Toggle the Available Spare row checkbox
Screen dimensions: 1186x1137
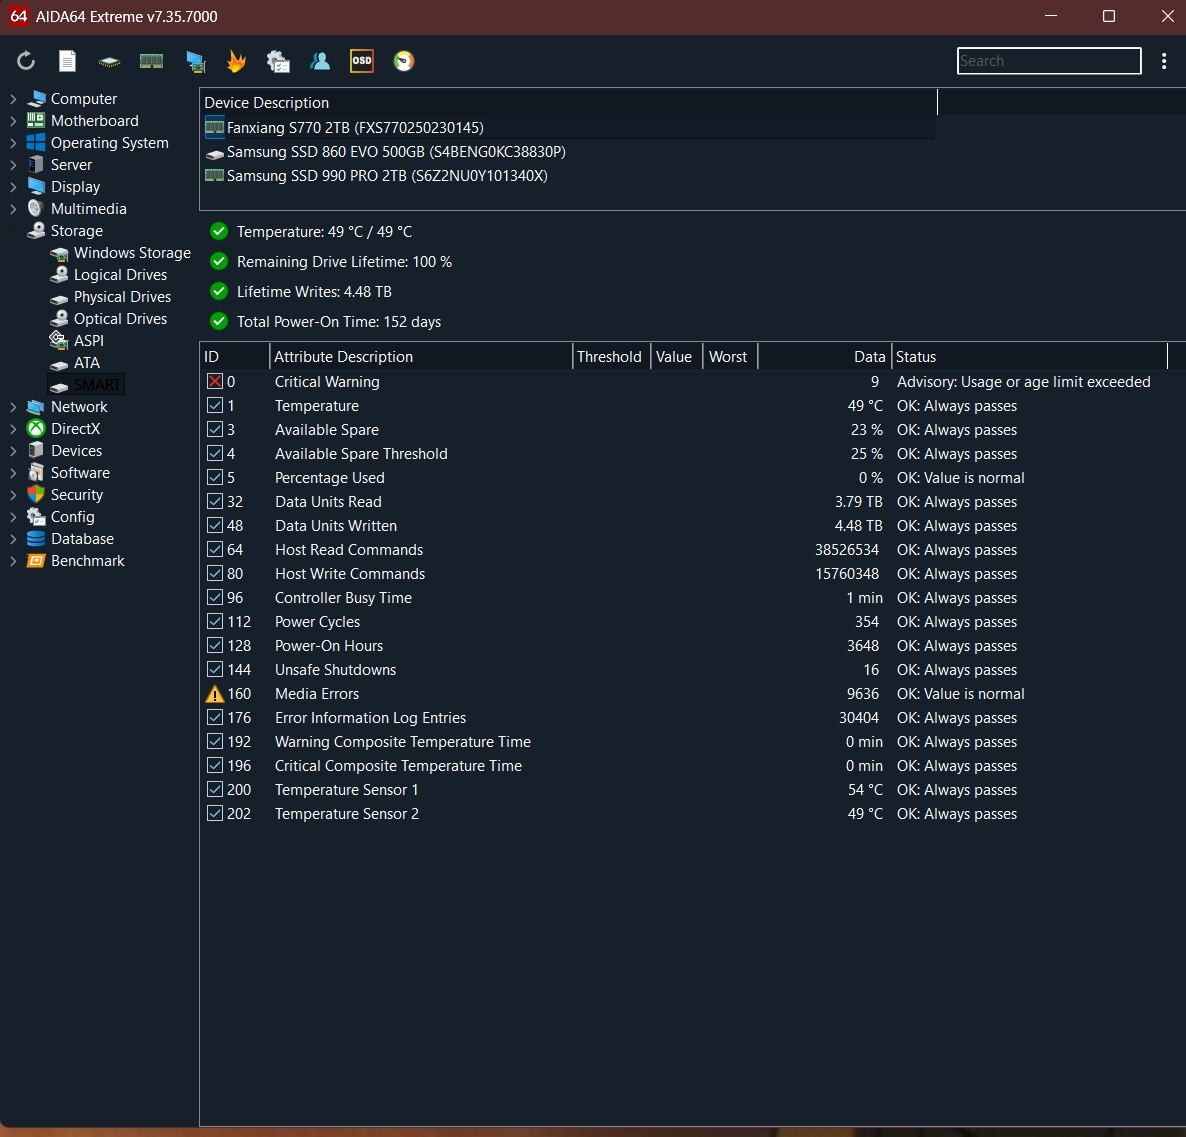(215, 430)
